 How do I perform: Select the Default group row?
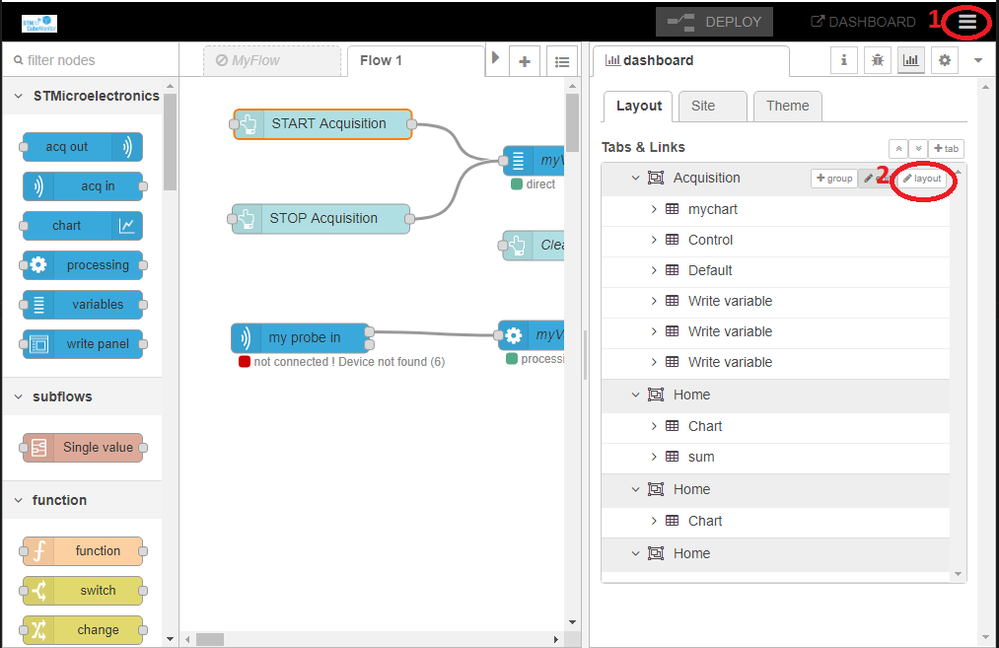pos(775,271)
